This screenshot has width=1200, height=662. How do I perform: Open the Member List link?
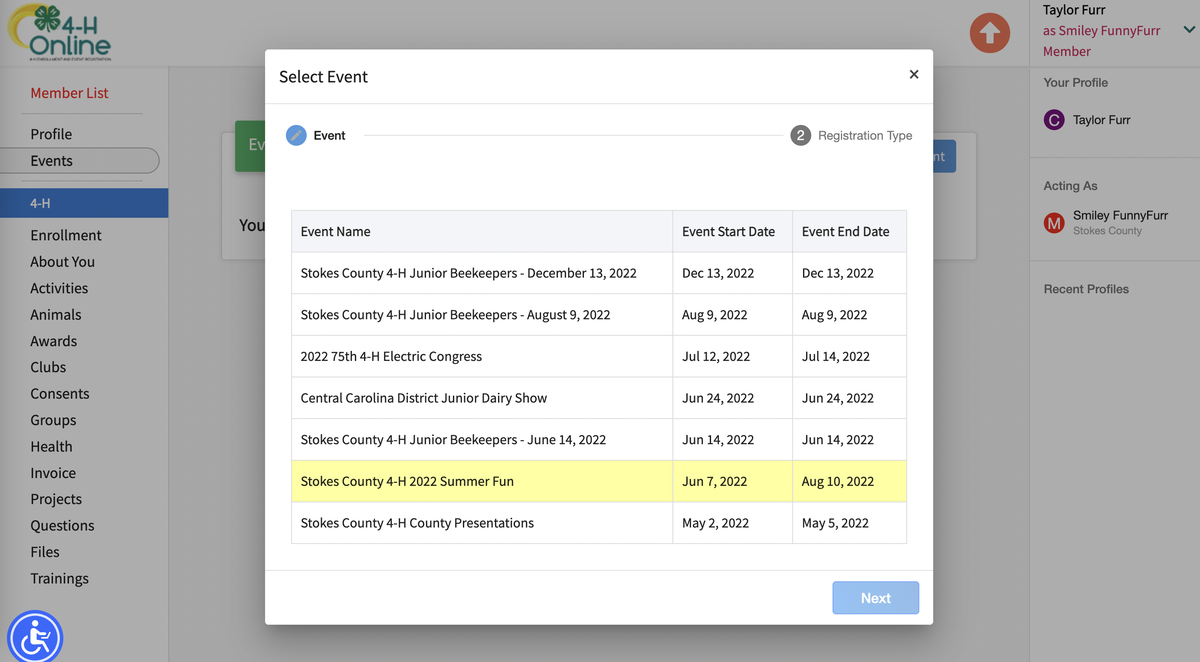tap(69, 93)
